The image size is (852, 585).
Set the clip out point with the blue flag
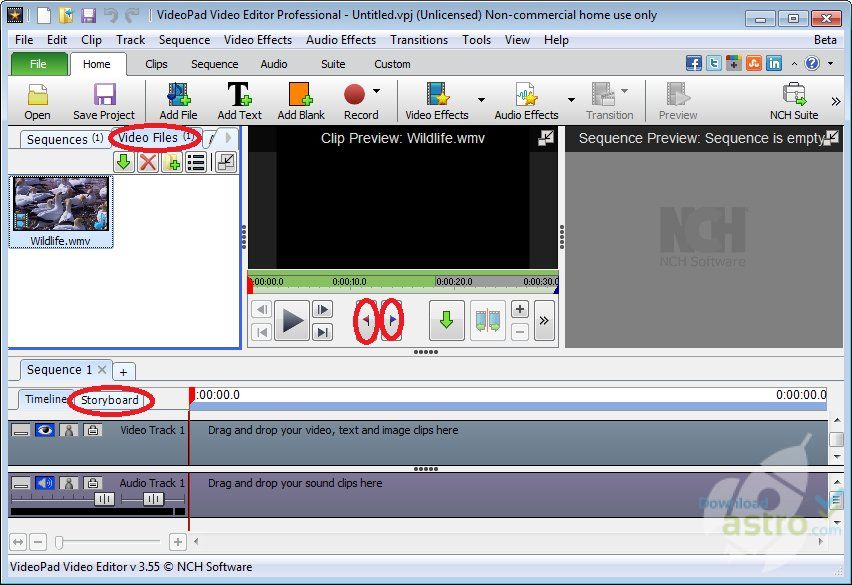[x=392, y=320]
